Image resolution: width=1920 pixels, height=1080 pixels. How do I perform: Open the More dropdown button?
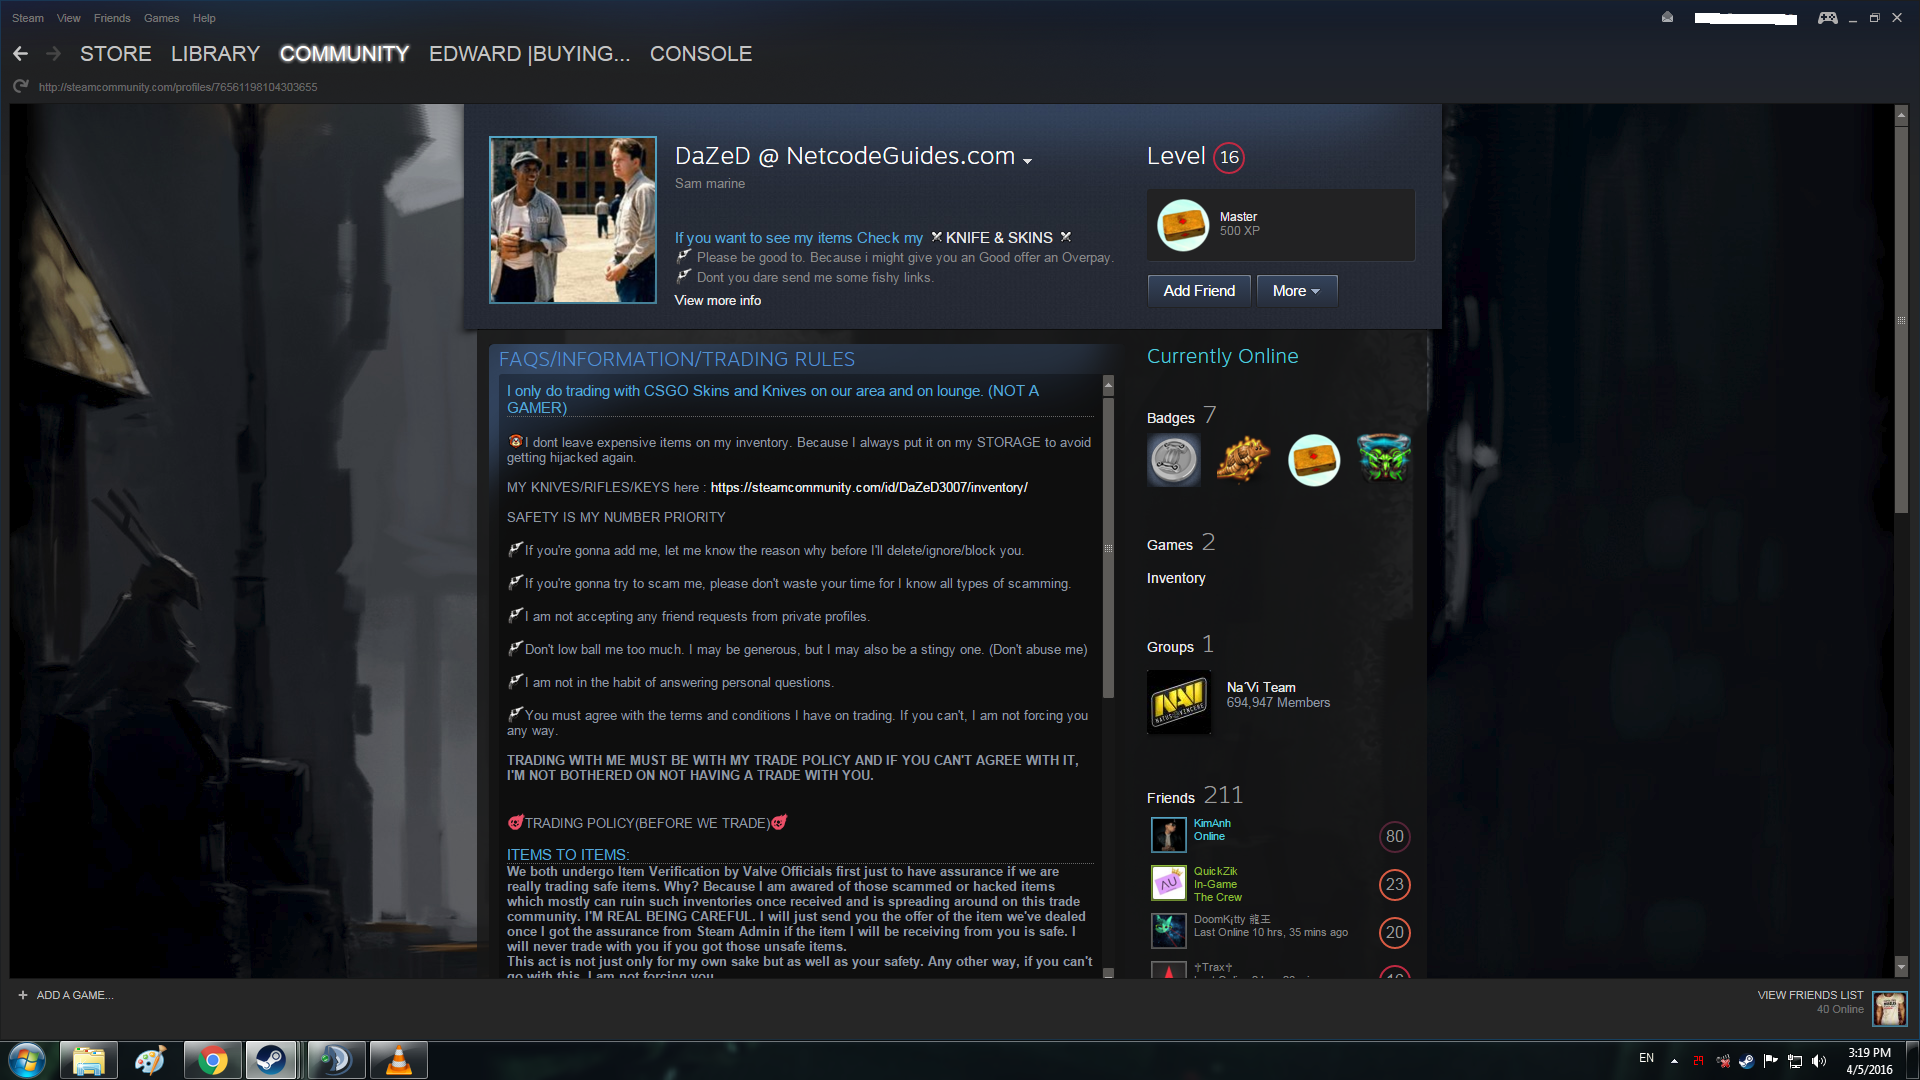click(x=1296, y=291)
